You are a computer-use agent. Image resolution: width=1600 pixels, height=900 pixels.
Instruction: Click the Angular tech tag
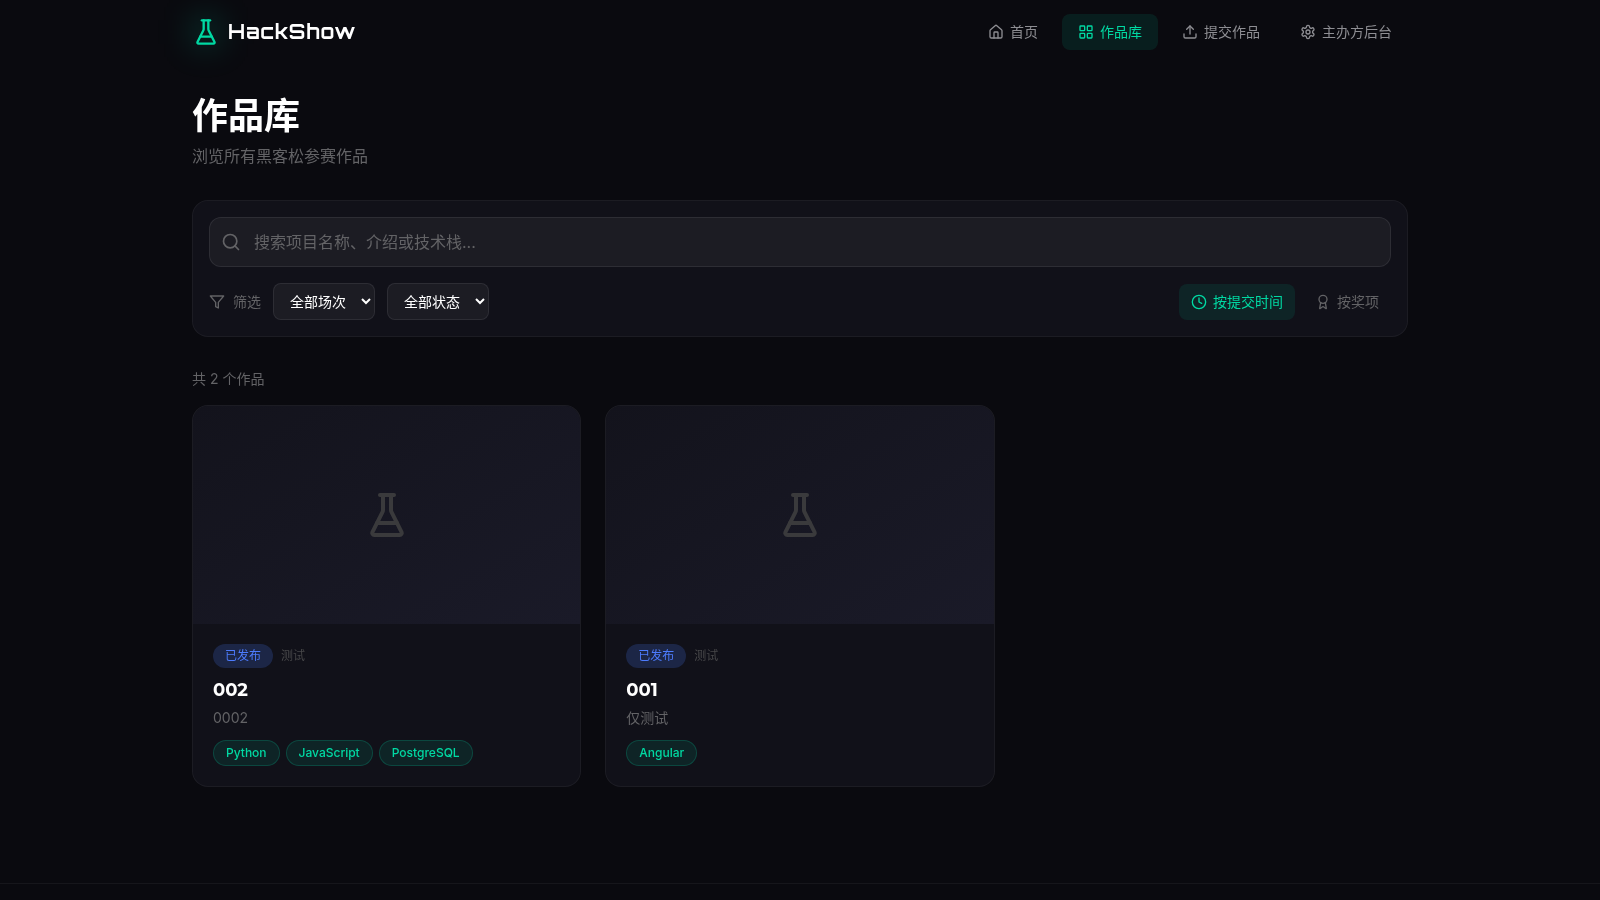pos(661,753)
